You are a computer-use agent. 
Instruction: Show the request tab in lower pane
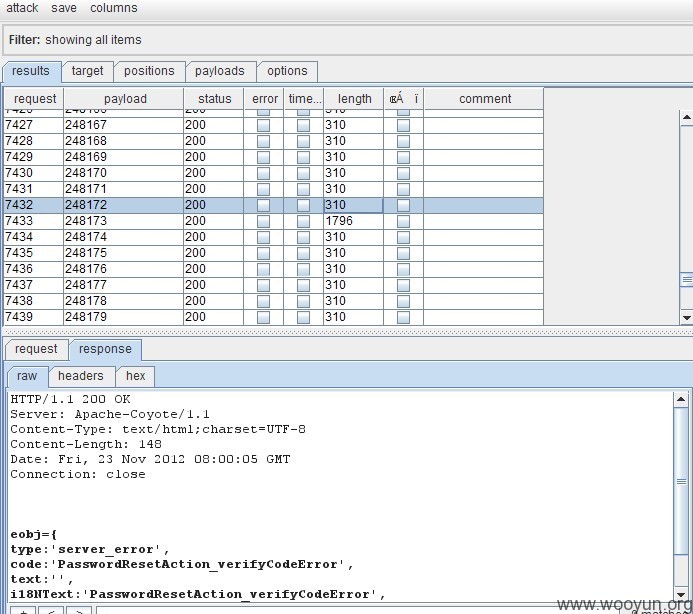pos(36,349)
